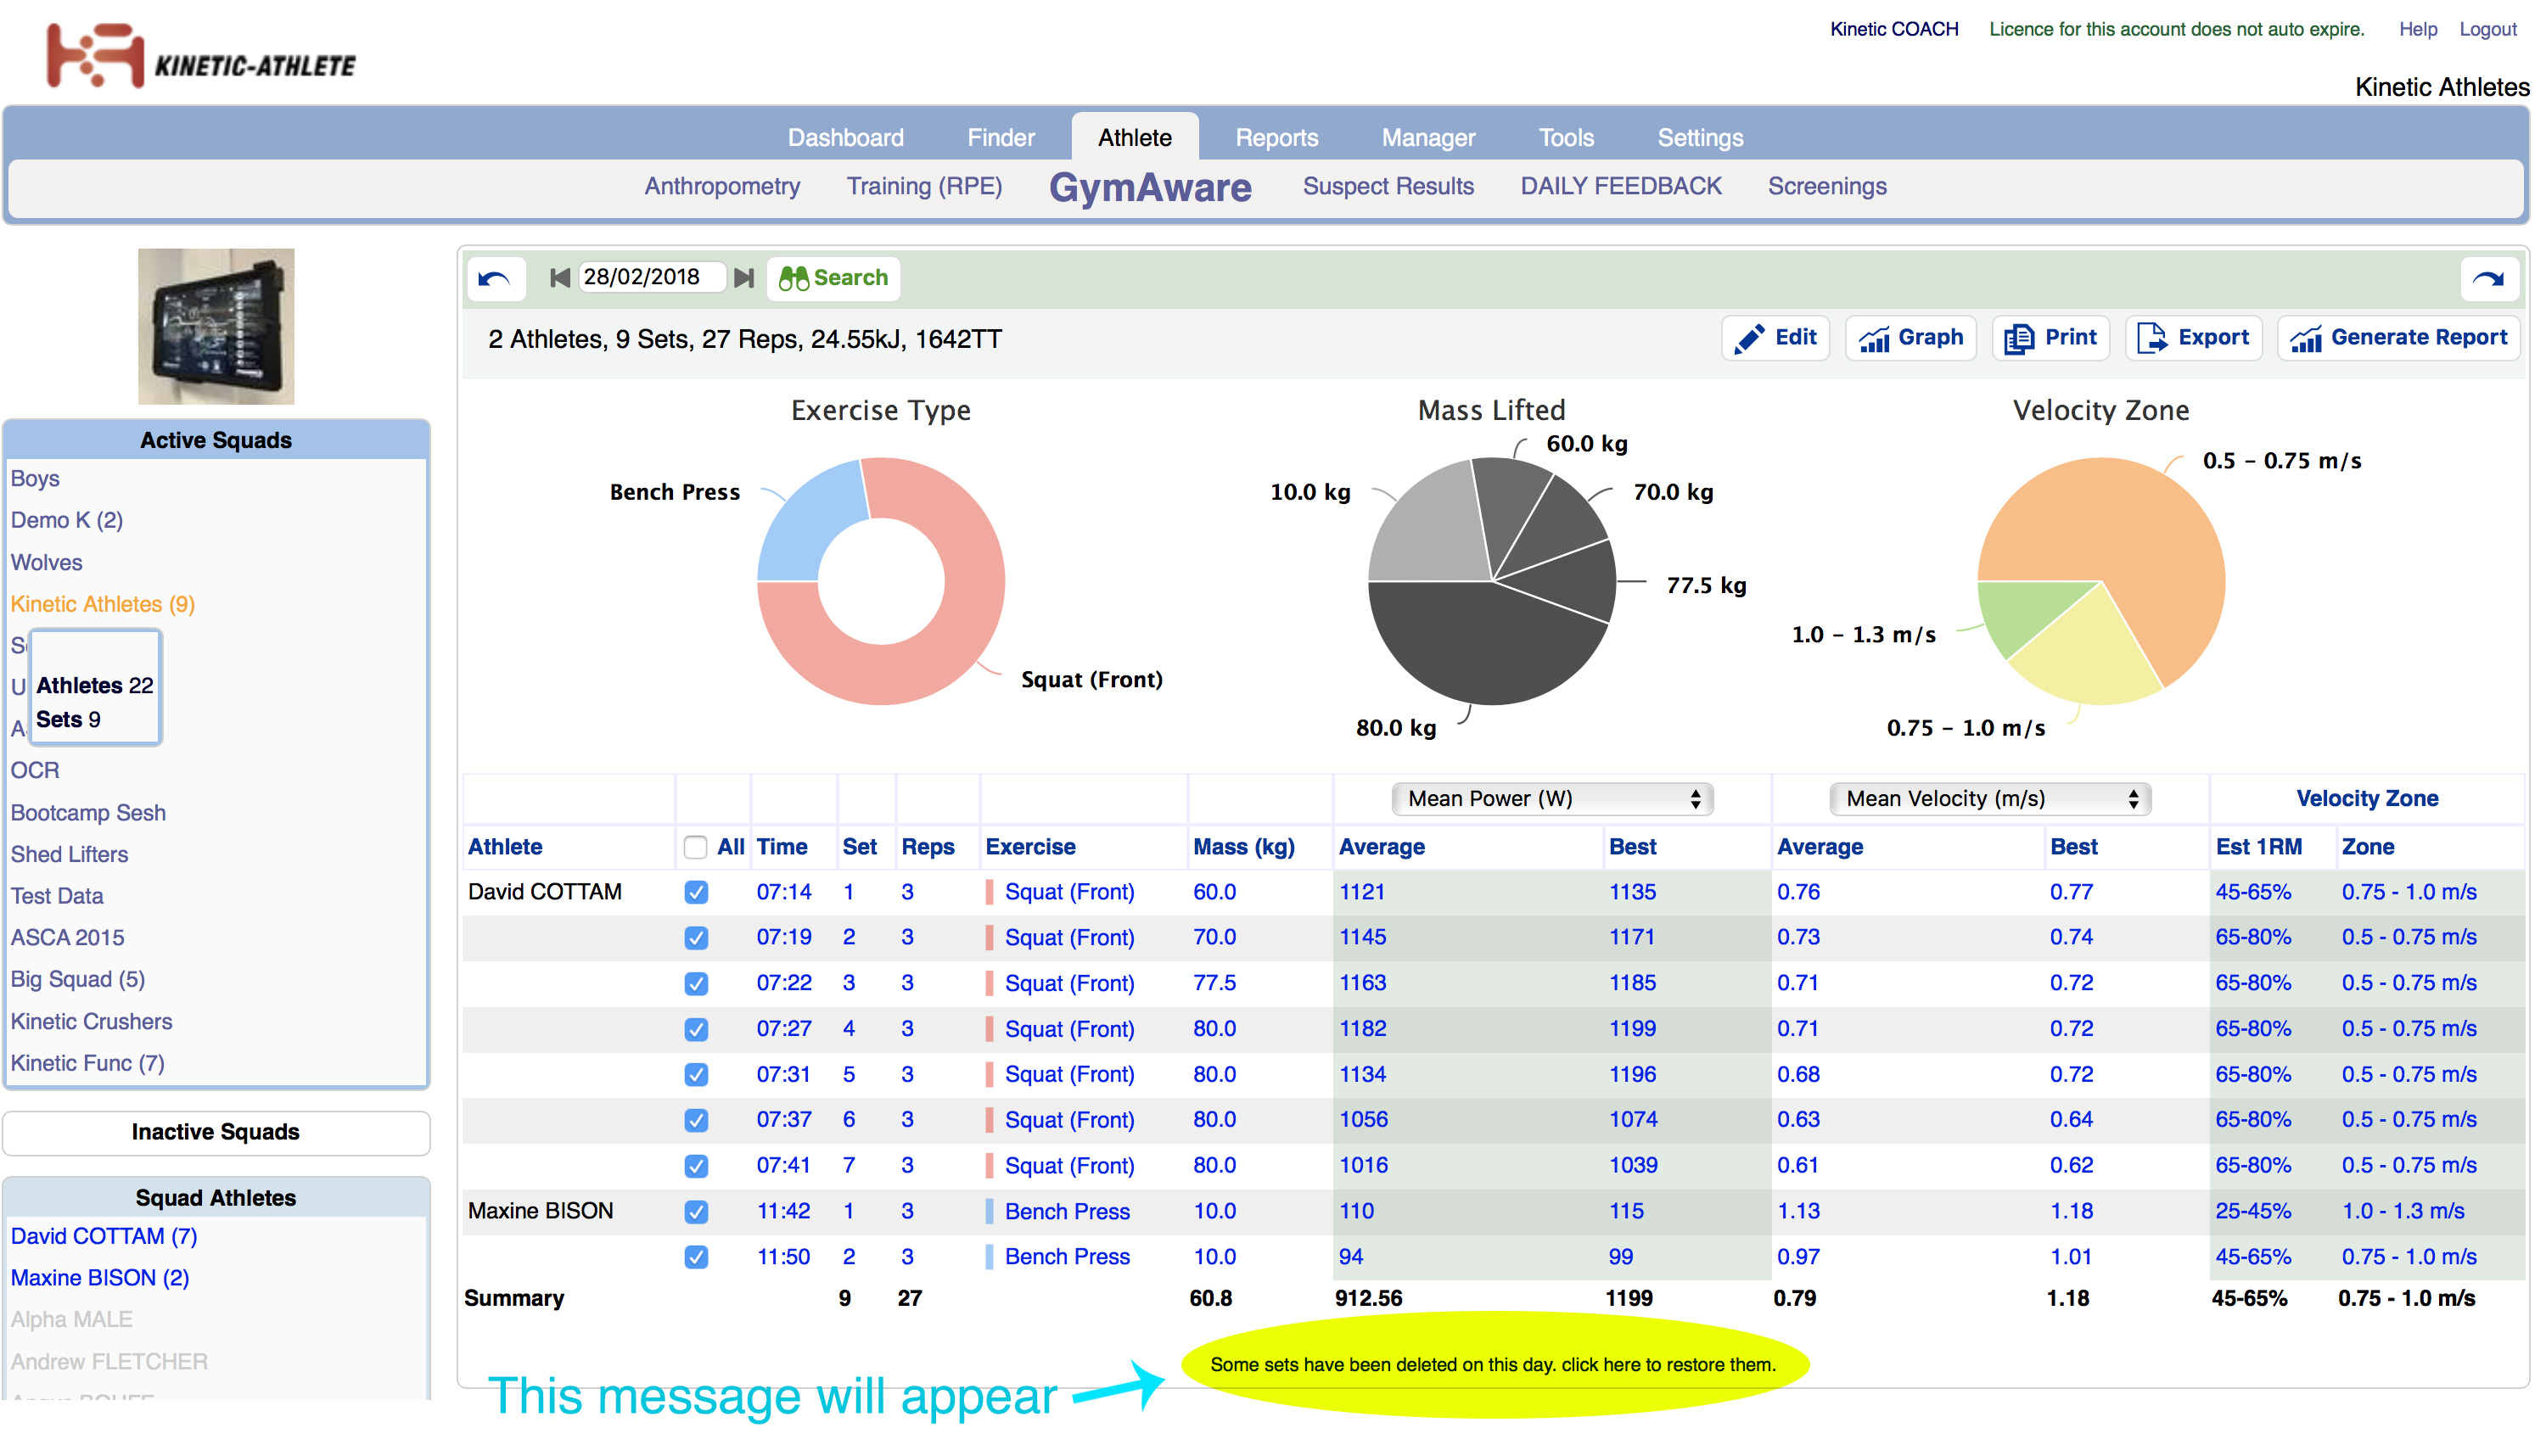
Task: Uncheck the 07:31 set row checkbox
Action: (x=696, y=1075)
